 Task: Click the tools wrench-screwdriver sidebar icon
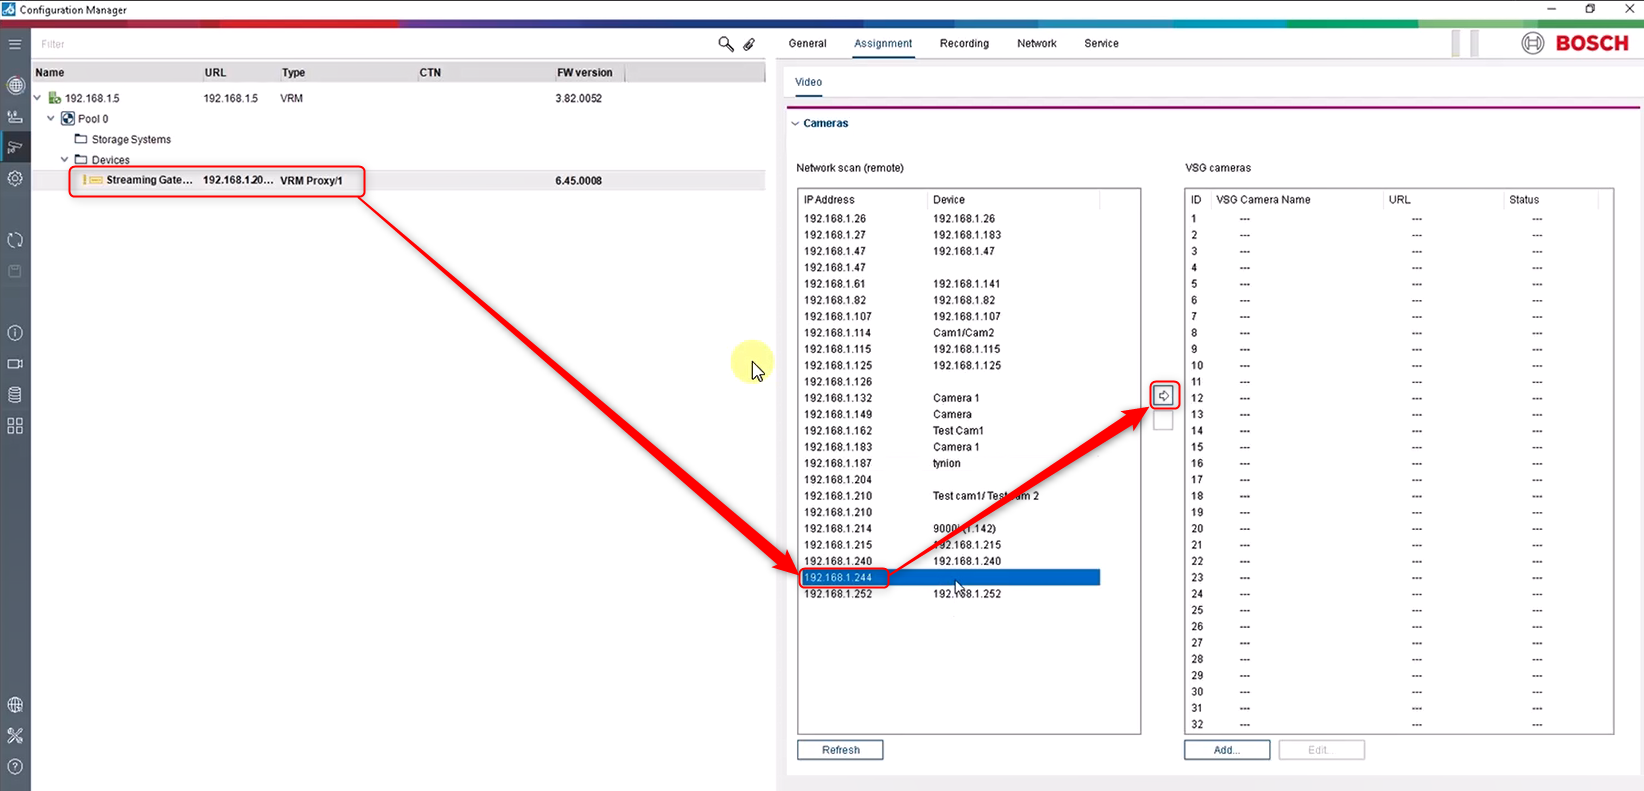tap(15, 736)
